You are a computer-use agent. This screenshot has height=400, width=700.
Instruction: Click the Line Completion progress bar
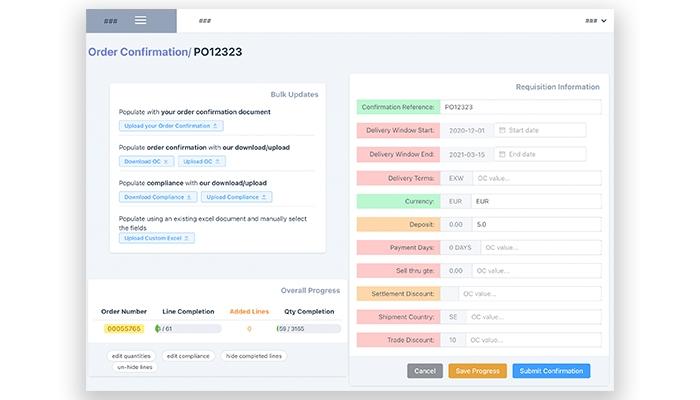coord(188,329)
